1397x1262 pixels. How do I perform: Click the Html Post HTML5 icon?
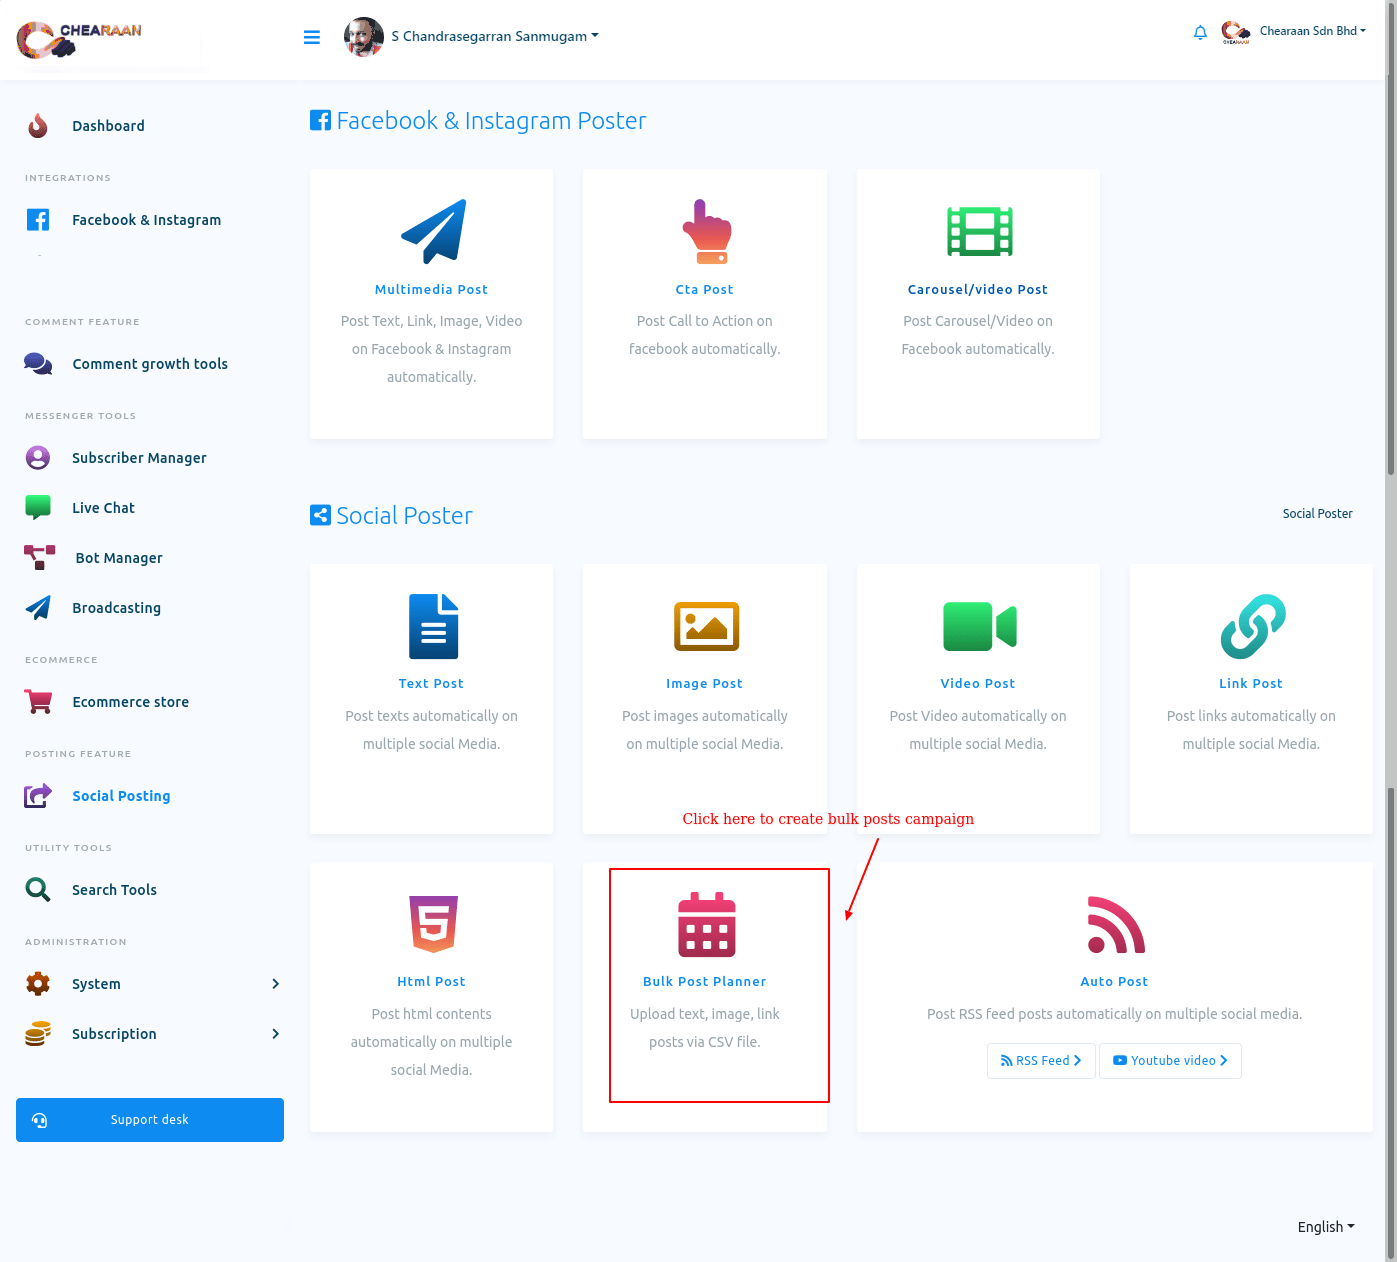[x=433, y=924]
